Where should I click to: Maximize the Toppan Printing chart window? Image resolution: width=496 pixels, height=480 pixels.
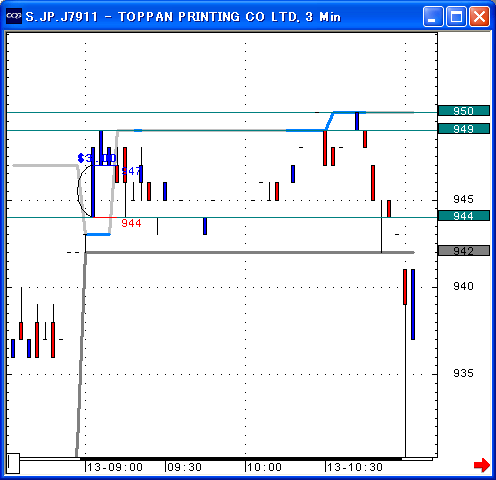(456, 16)
